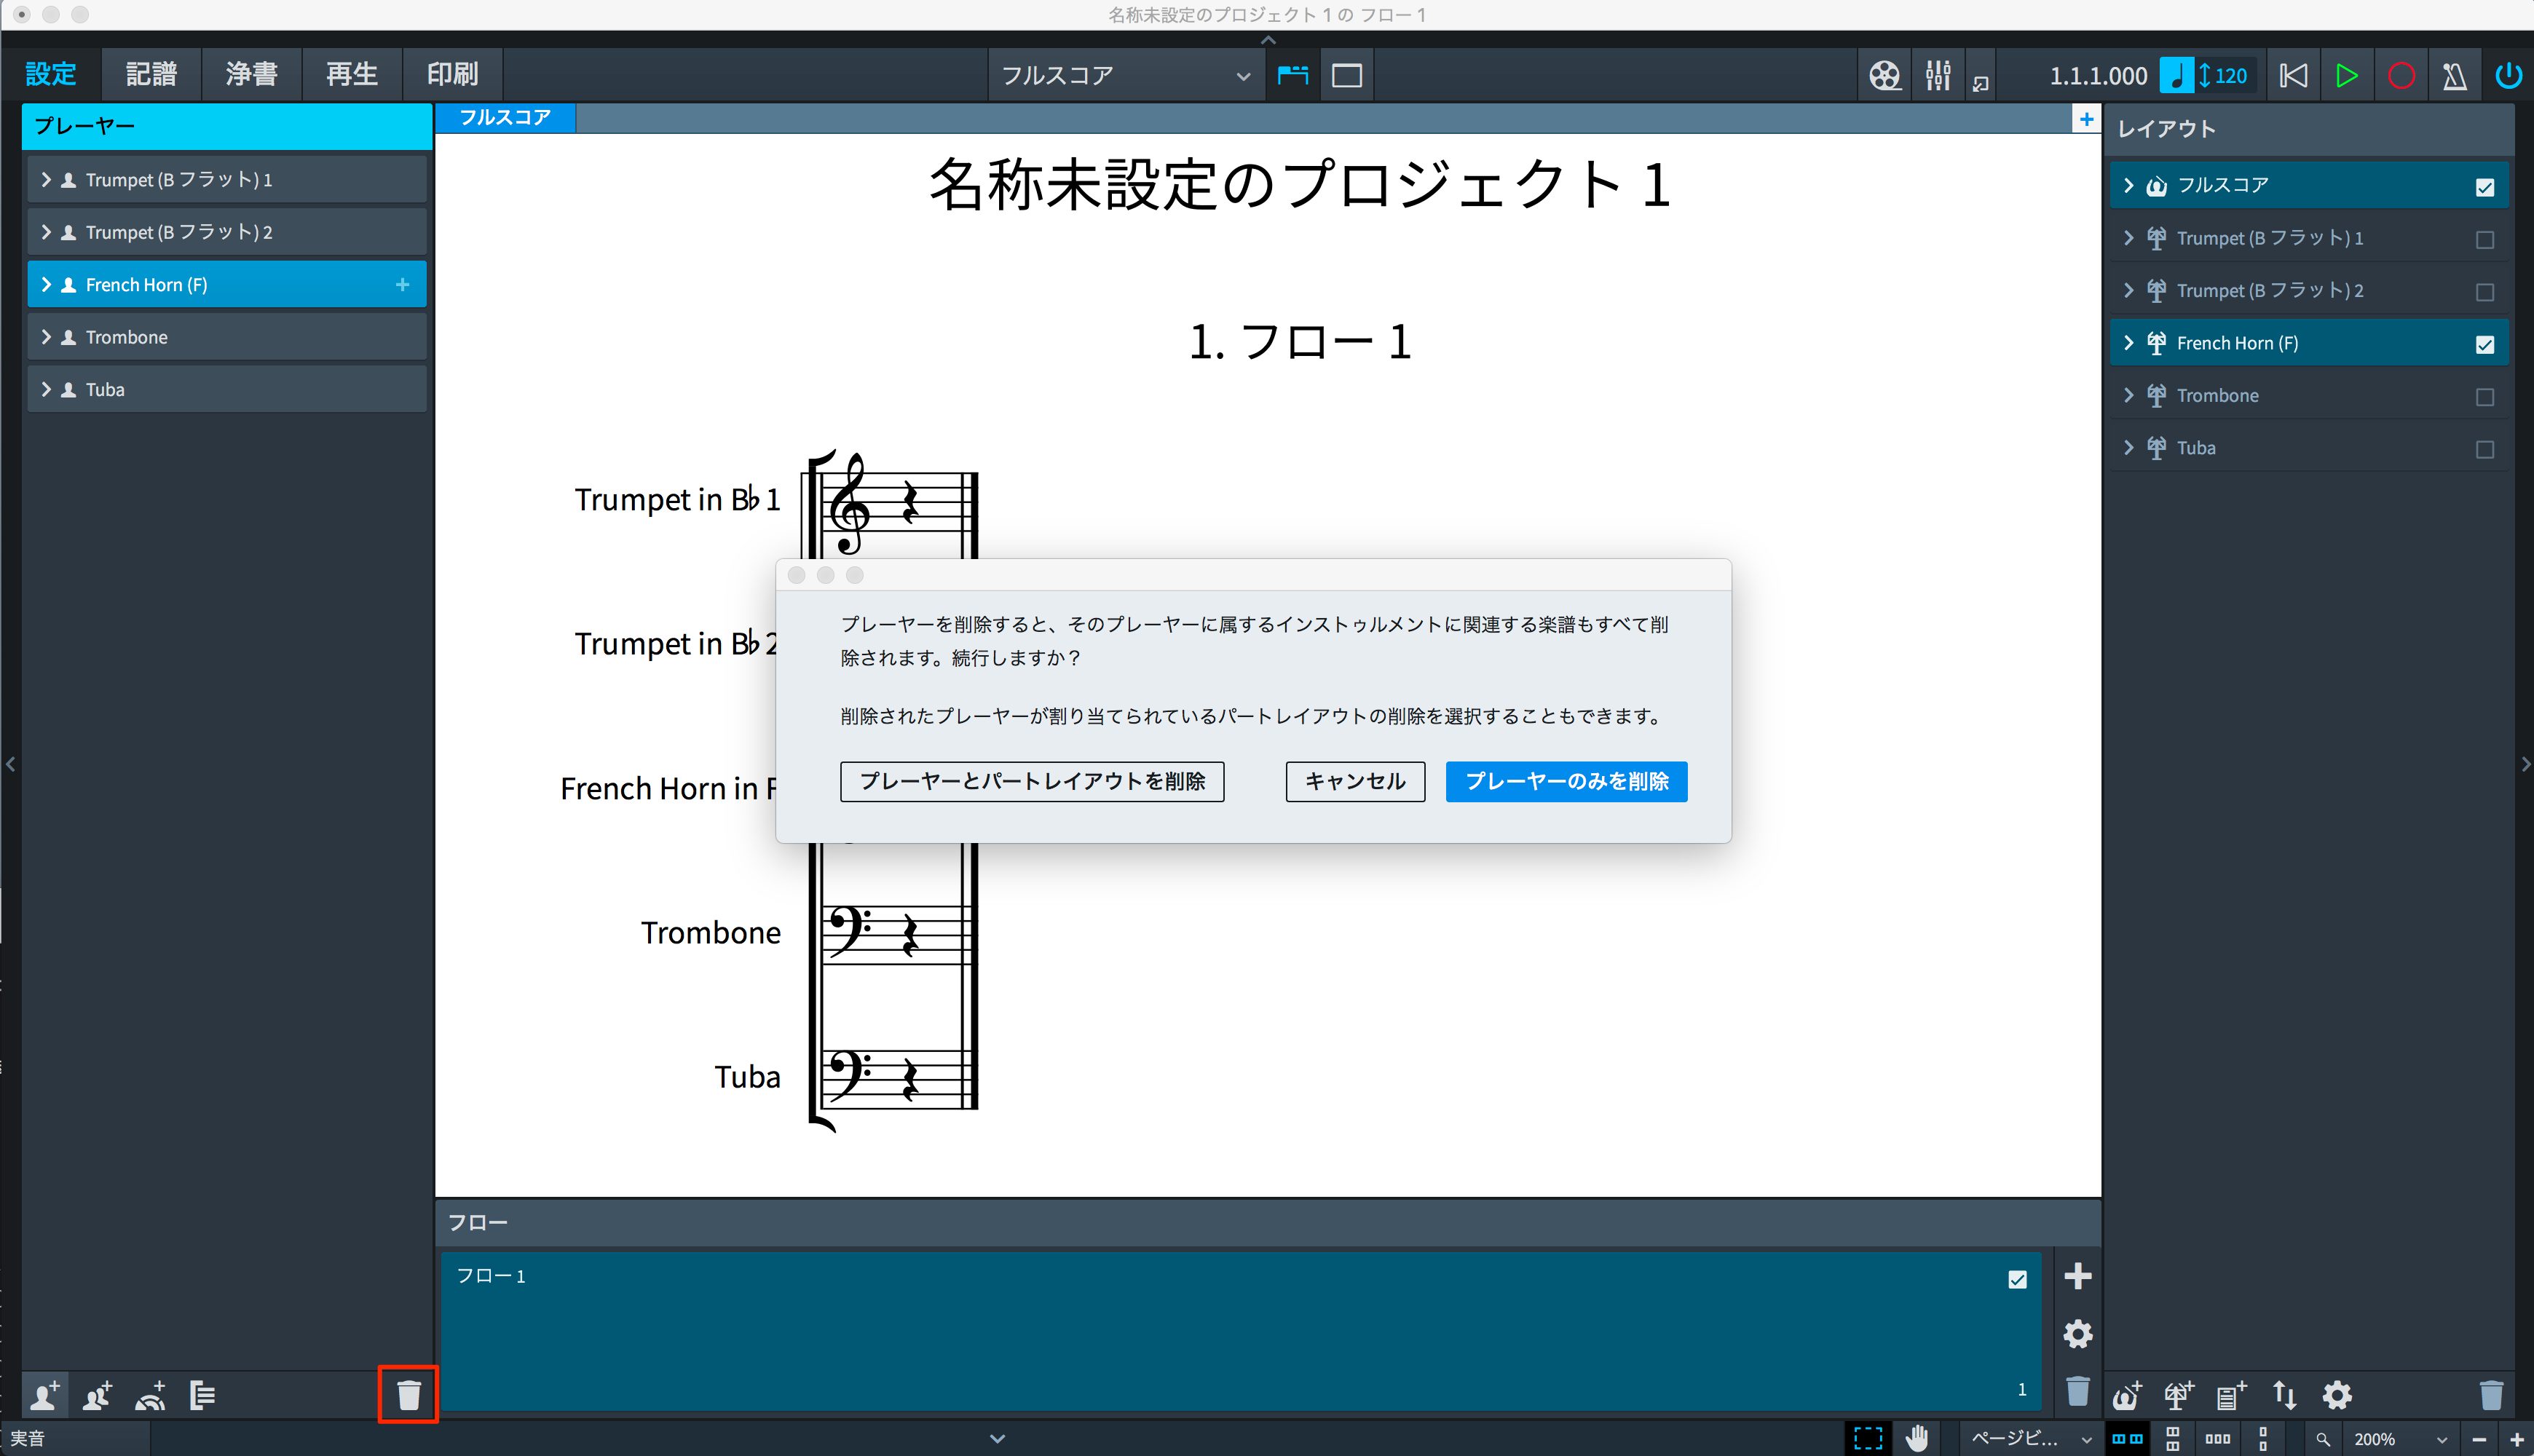Open the video window film-reel icon
The height and width of the screenshot is (1456, 2534).
coord(1884,75)
